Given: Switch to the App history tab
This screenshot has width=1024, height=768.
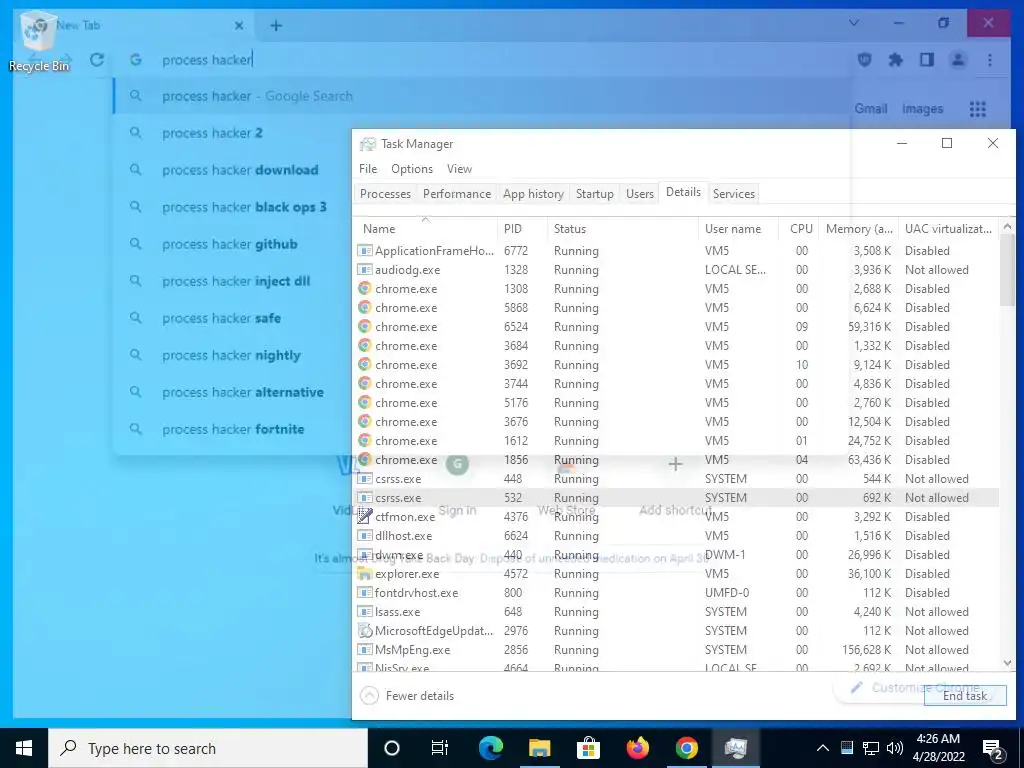Looking at the screenshot, I should (534, 193).
